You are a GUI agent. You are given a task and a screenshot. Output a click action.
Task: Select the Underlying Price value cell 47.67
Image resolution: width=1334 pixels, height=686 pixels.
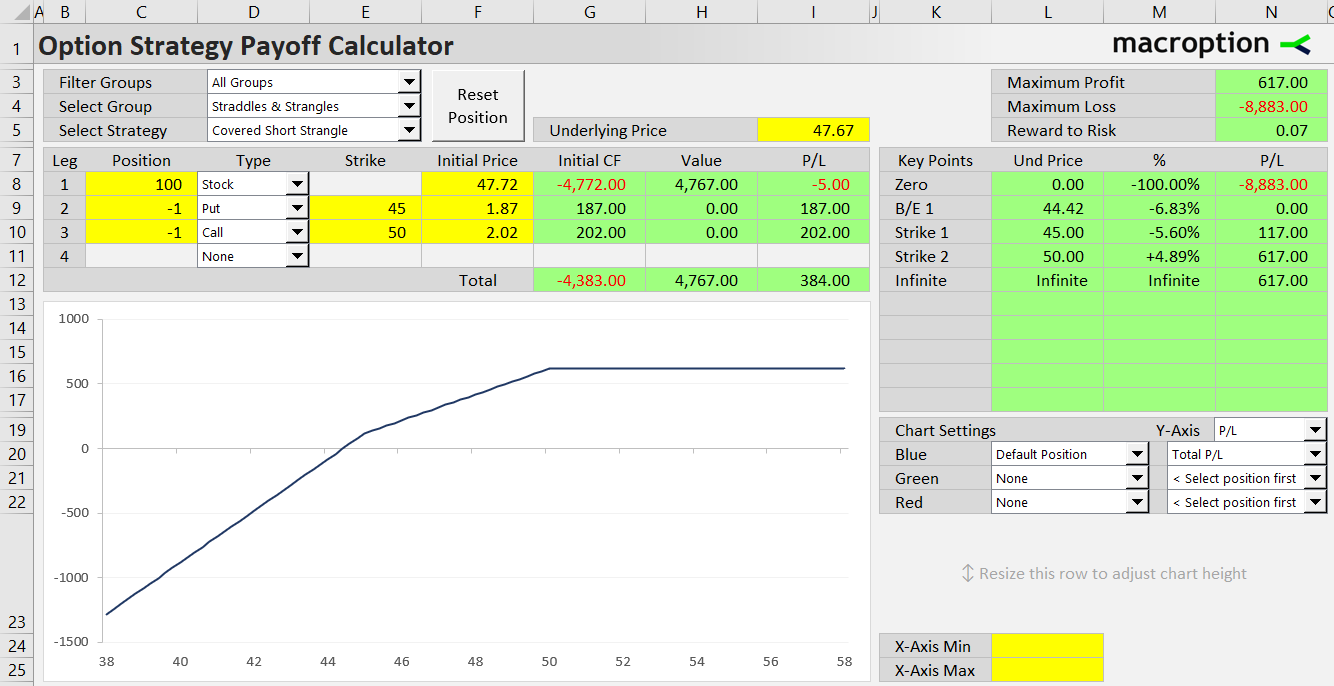point(813,130)
